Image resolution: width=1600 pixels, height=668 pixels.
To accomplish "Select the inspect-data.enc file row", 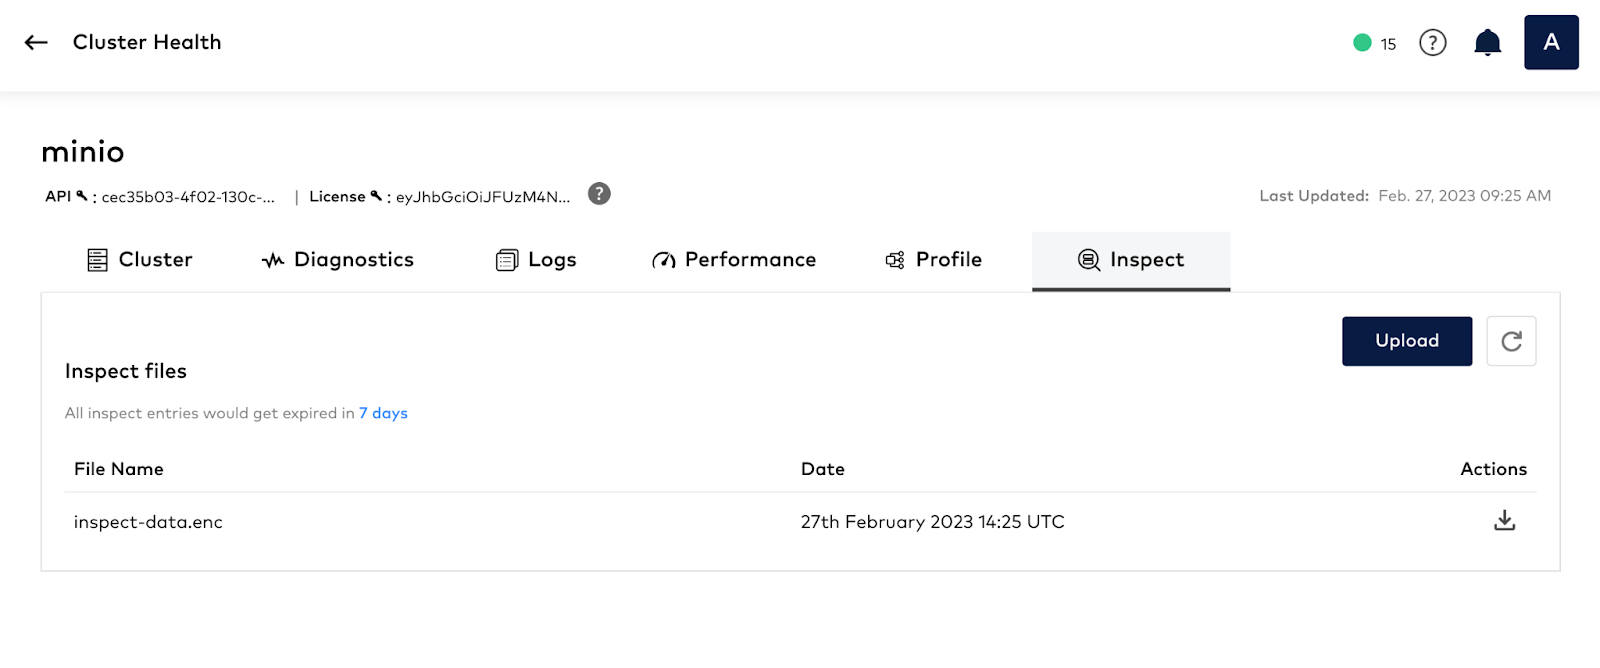I will tap(148, 522).
